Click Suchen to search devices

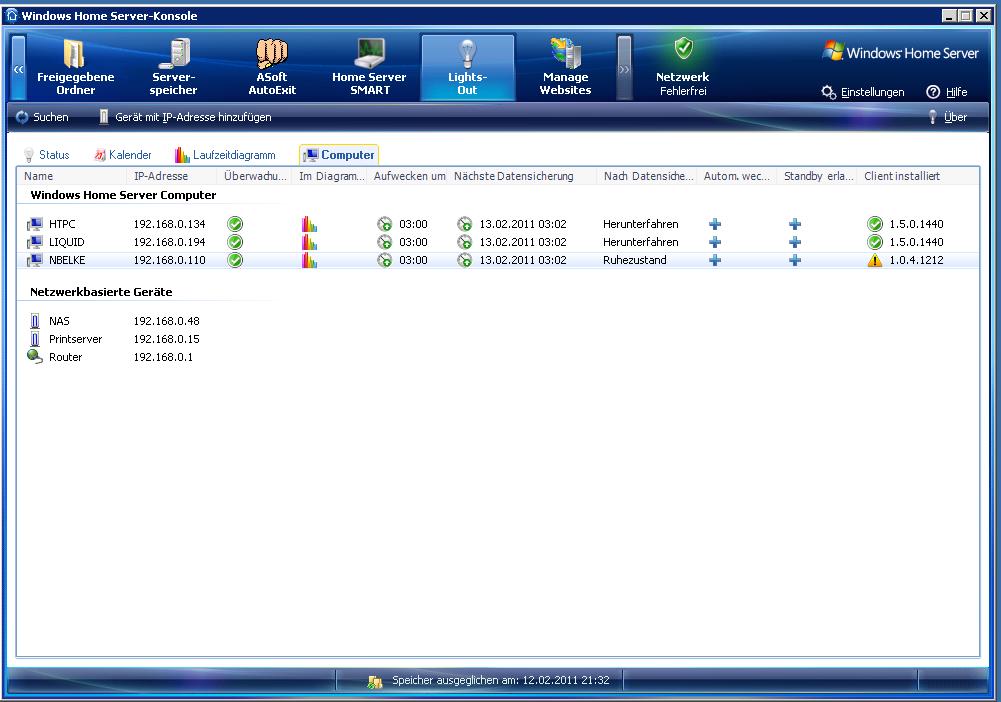(42, 117)
